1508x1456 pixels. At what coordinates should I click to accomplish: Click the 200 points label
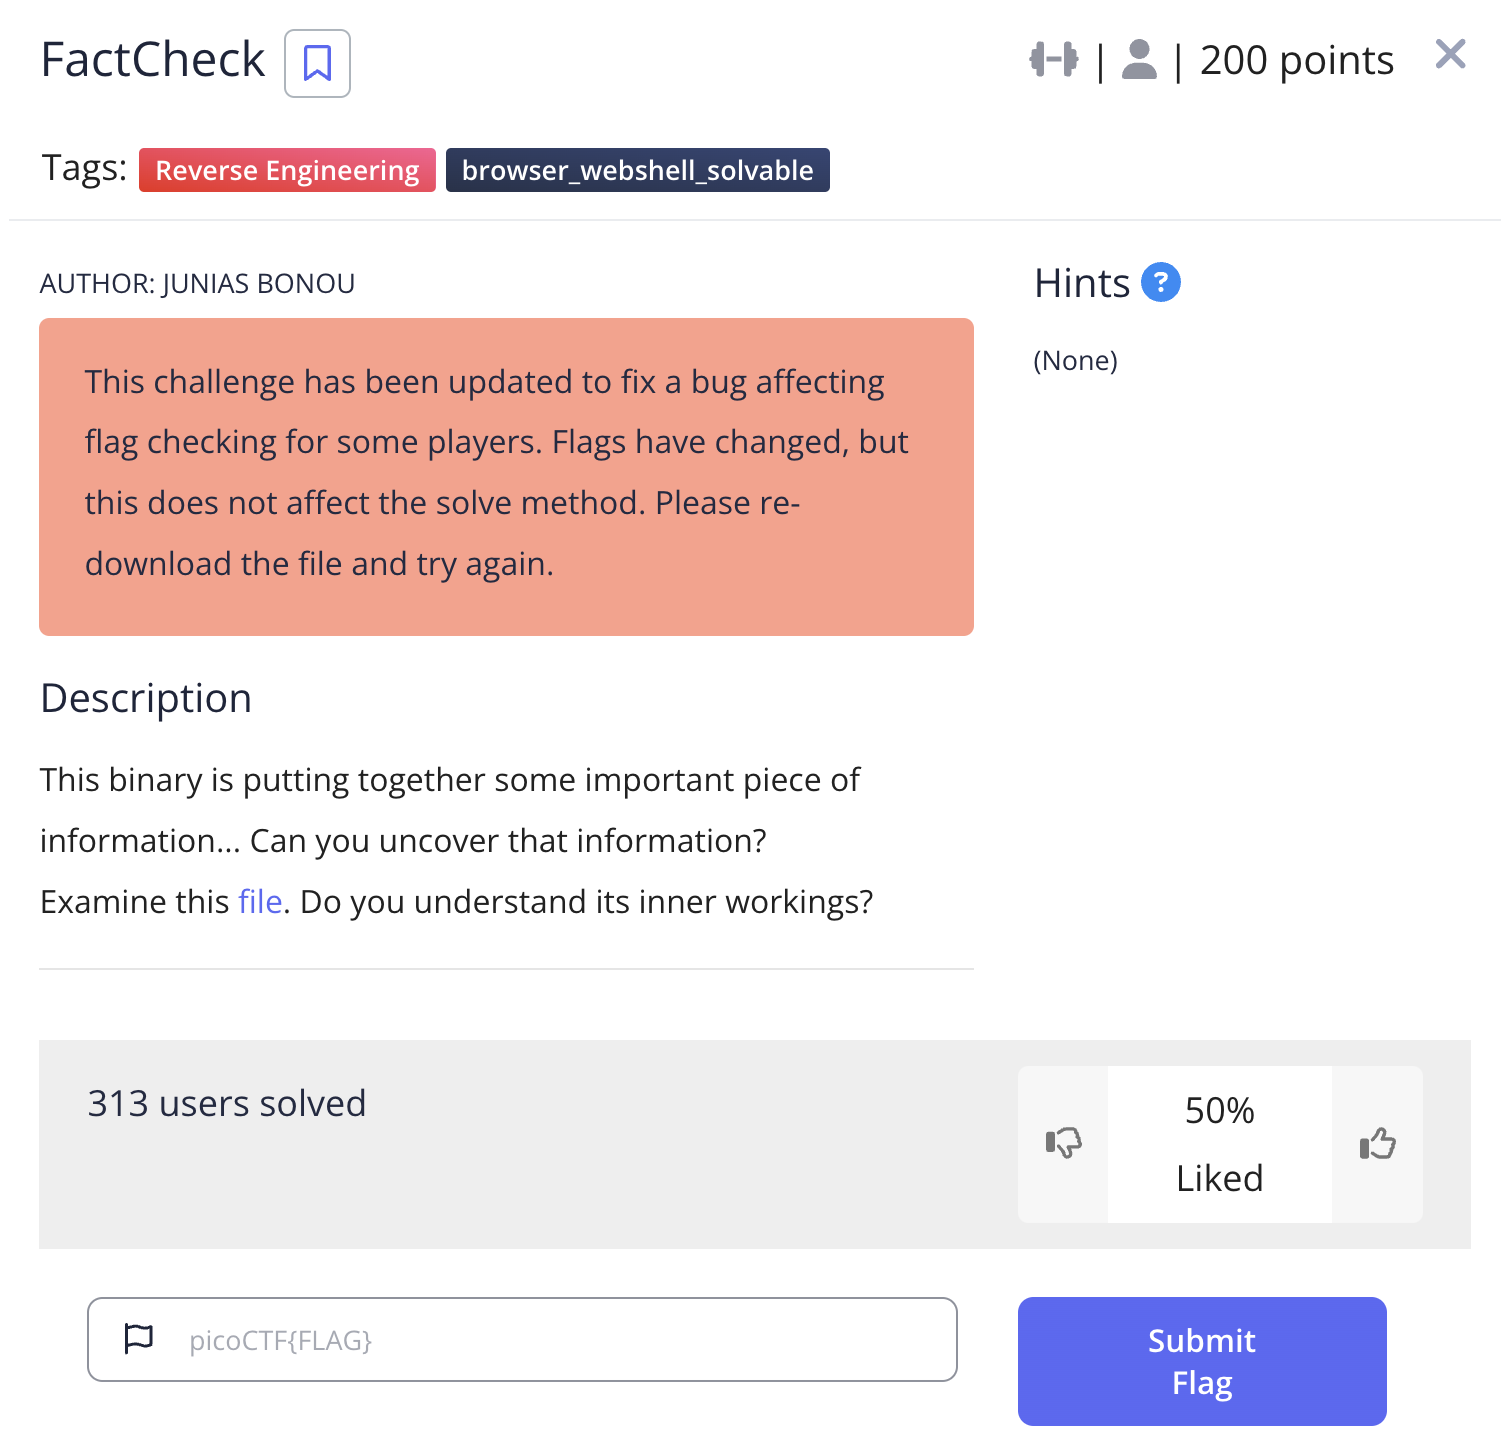click(1296, 60)
